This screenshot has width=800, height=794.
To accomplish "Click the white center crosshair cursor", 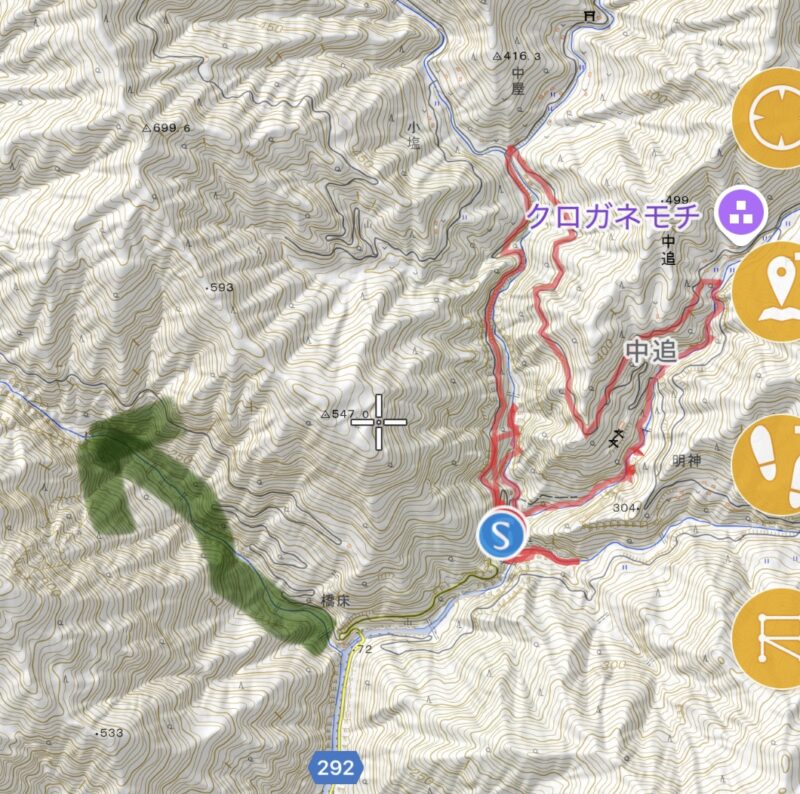I will (379, 422).
